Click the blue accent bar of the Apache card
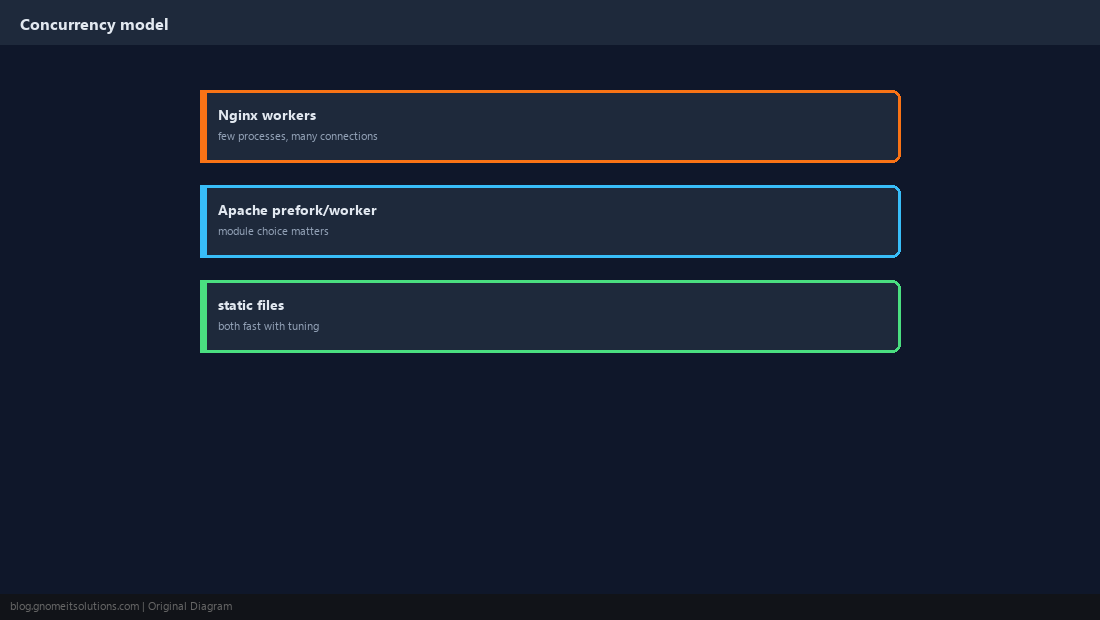The image size is (1100, 620). (203, 222)
